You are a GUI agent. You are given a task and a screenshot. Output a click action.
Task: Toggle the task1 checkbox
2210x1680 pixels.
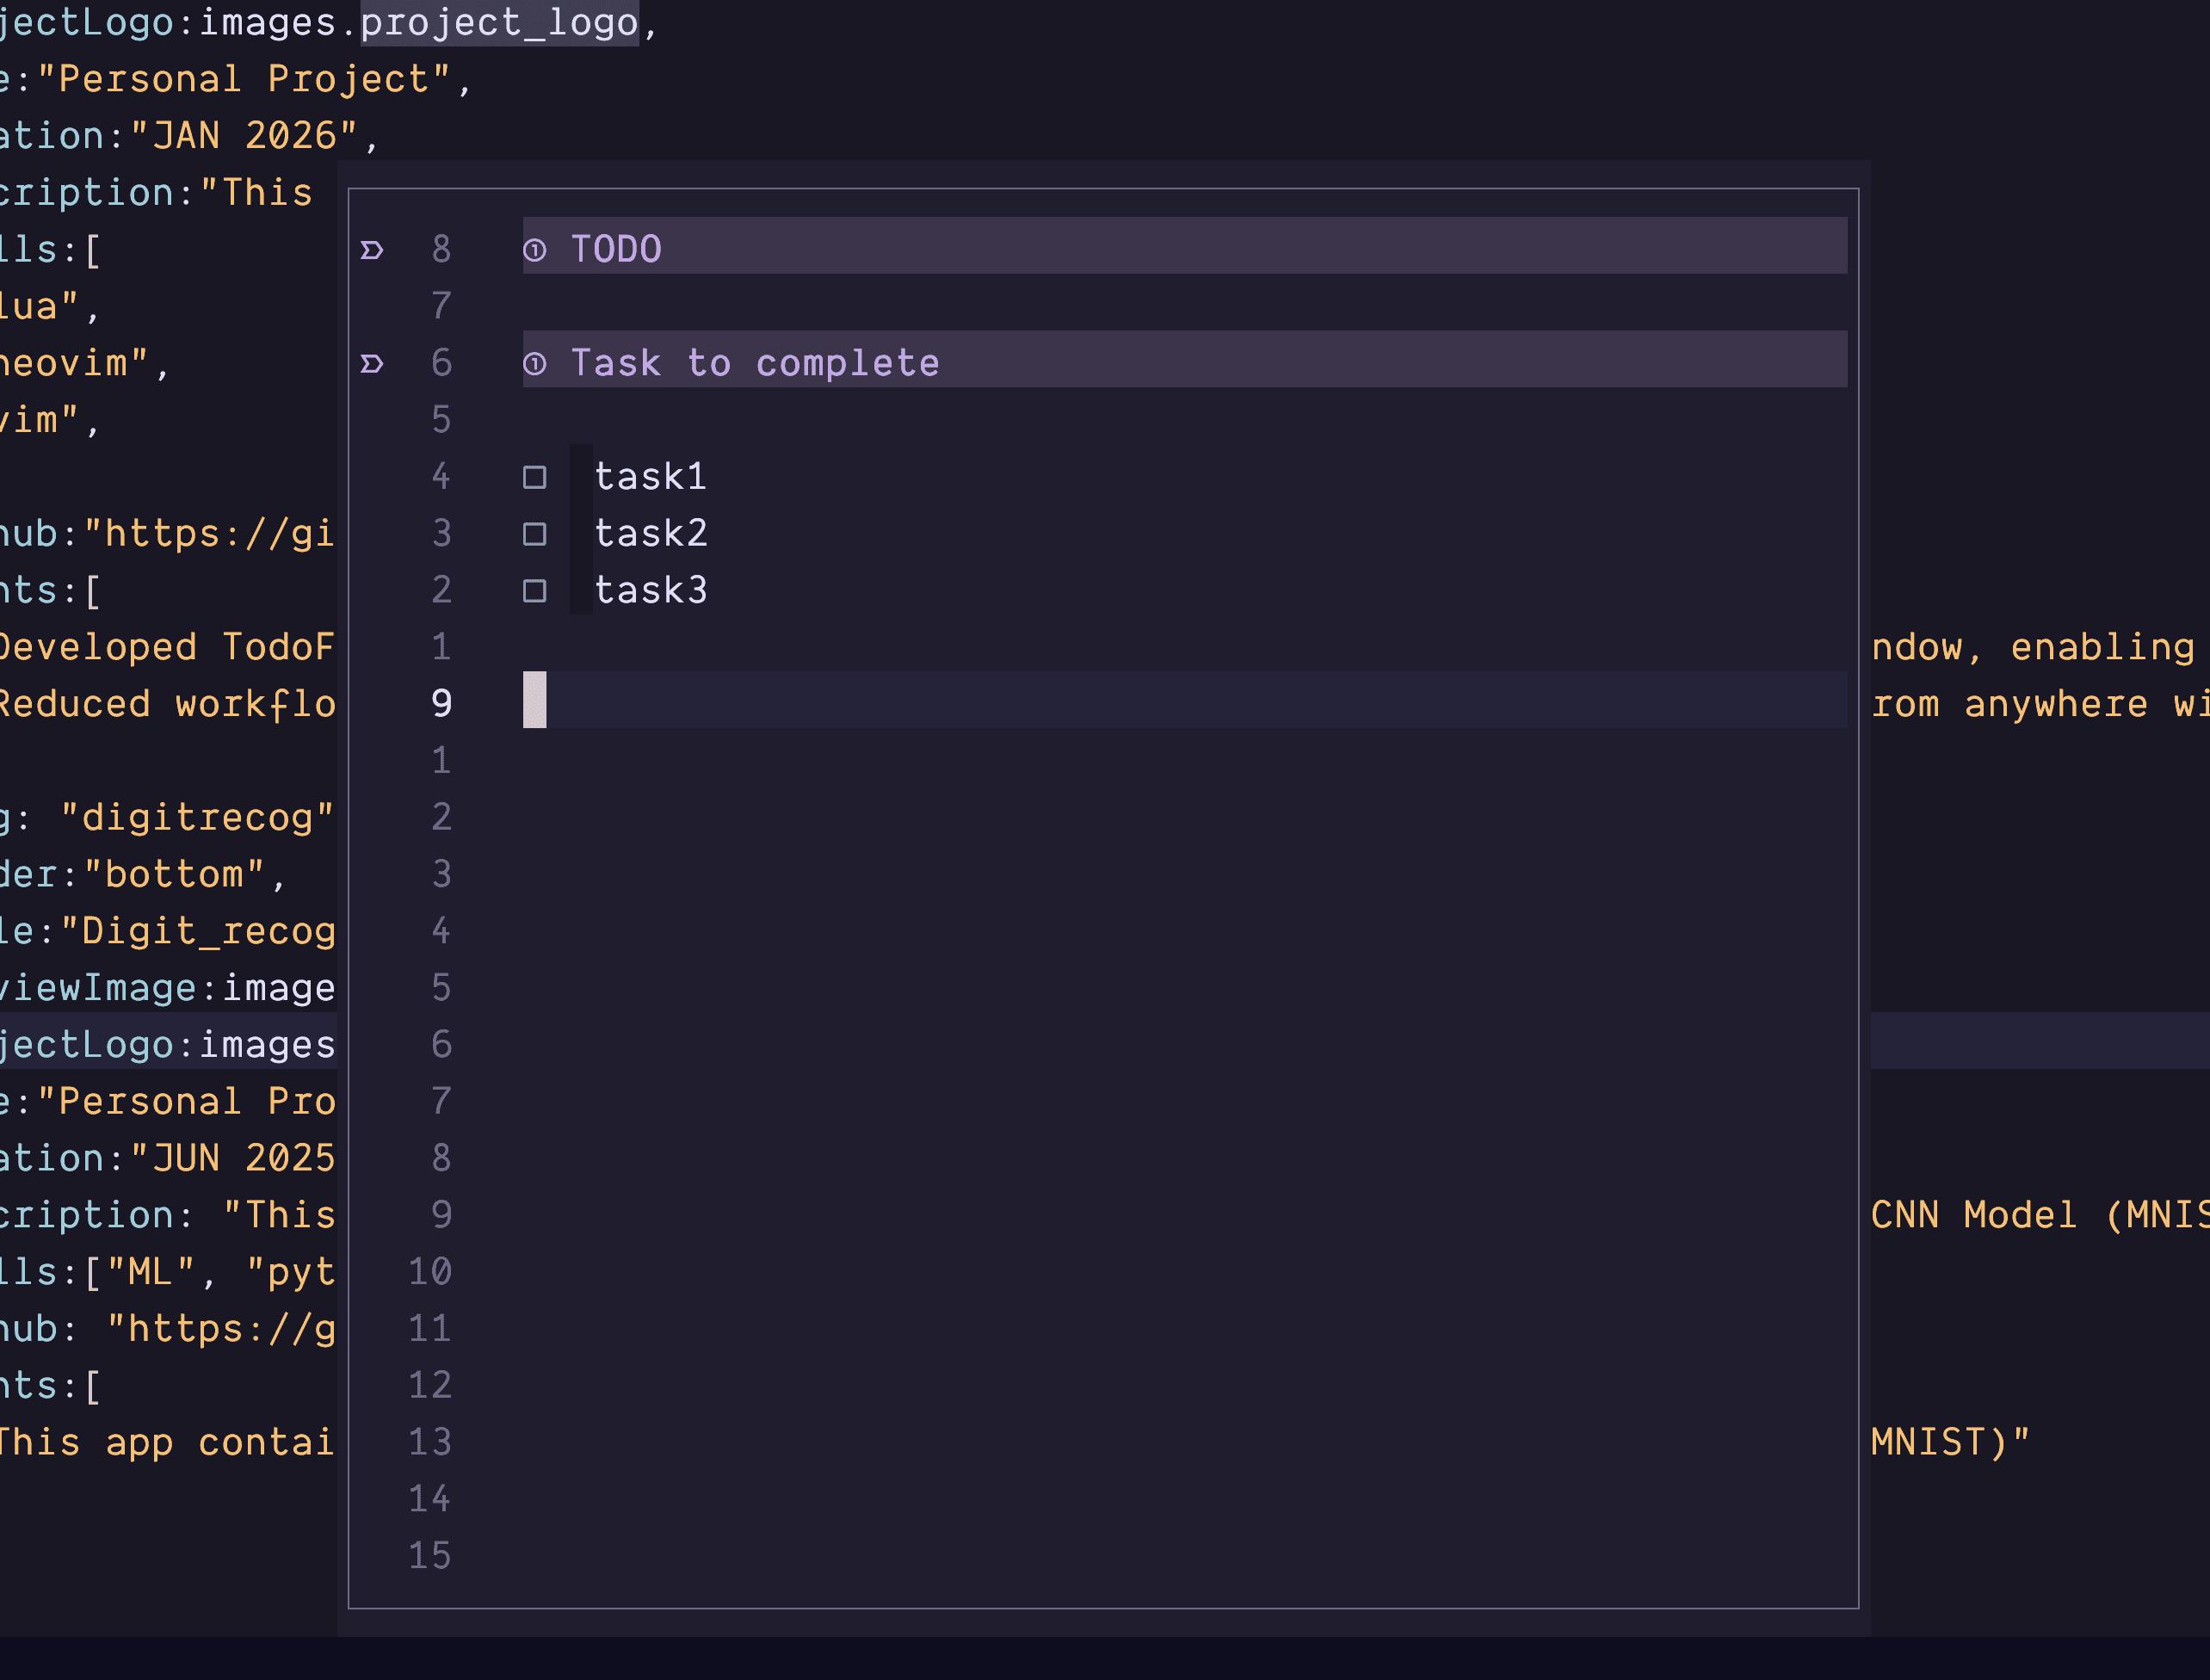(x=535, y=477)
